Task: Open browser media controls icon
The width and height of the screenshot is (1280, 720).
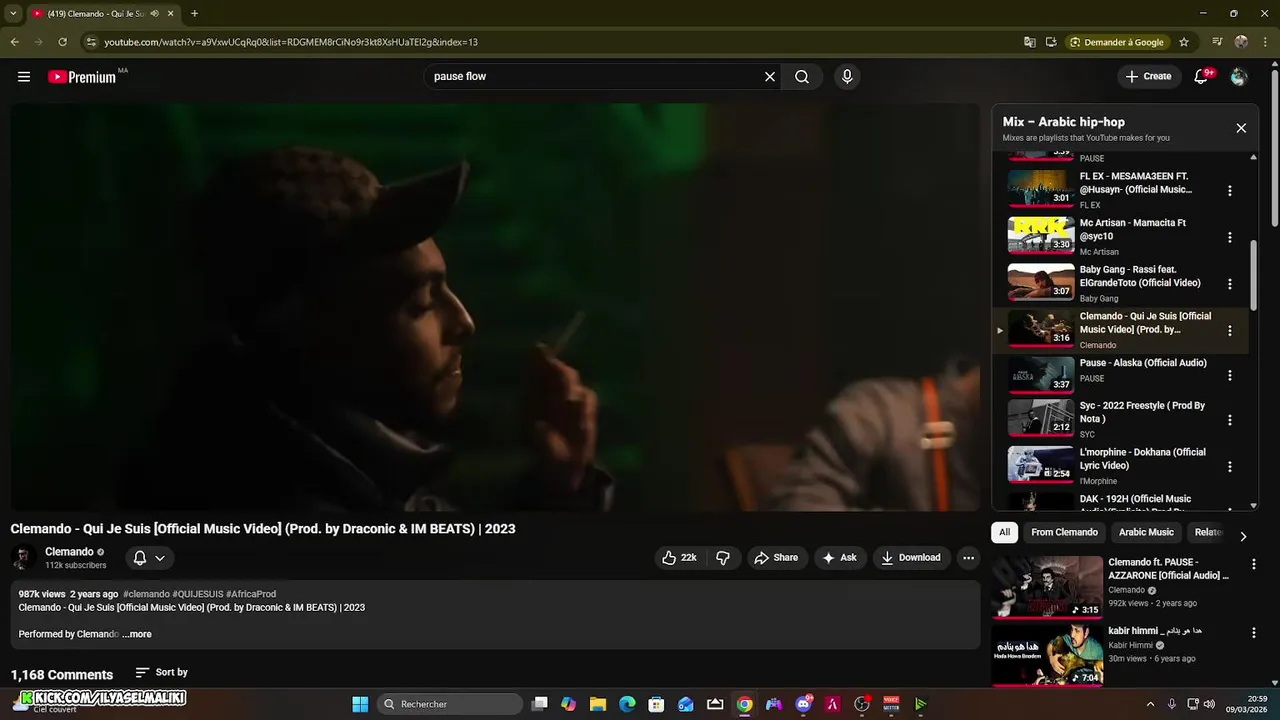Action: [x=1217, y=42]
